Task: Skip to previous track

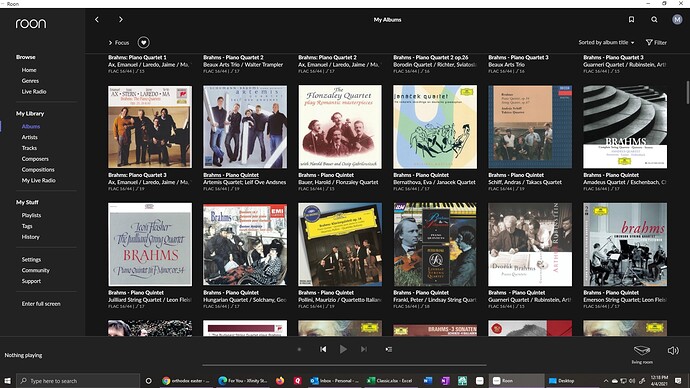Action: 323,349
